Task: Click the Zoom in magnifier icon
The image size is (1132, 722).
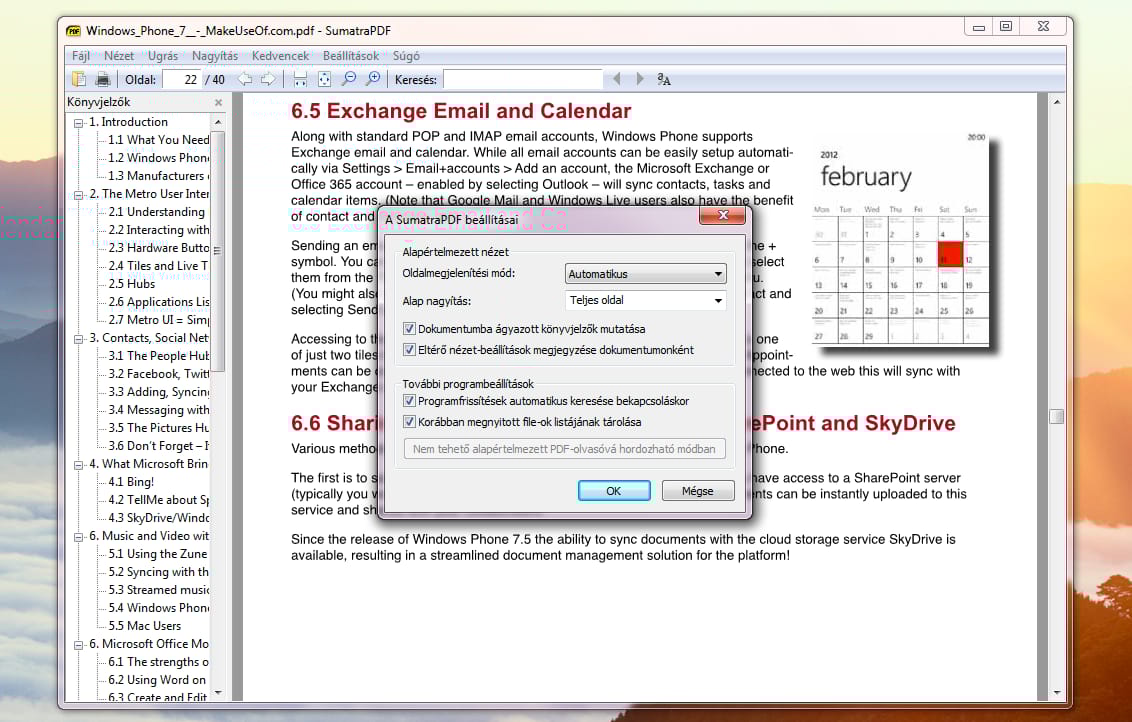Action: [373, 79]
